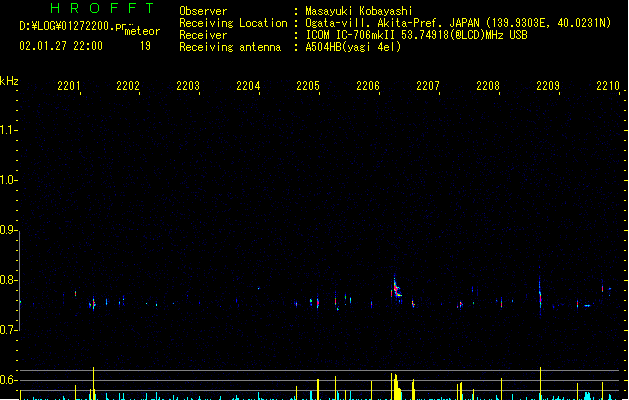This screenshot has width=629, height=400.
Task: Select observer name Masayuki Kobayashi
Action: click(359, 11)
